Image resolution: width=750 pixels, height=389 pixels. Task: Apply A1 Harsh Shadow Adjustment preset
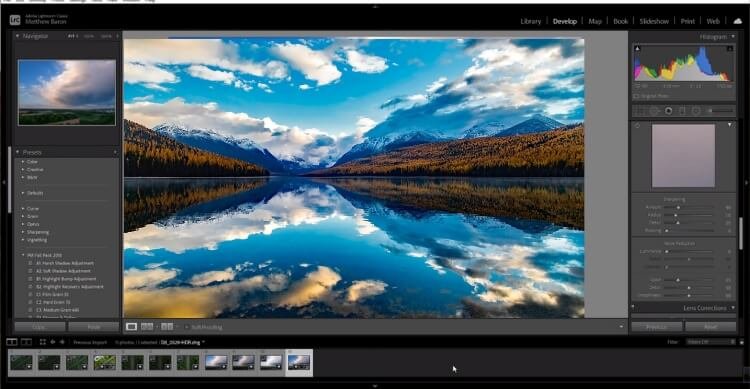(x=65, y=263)
